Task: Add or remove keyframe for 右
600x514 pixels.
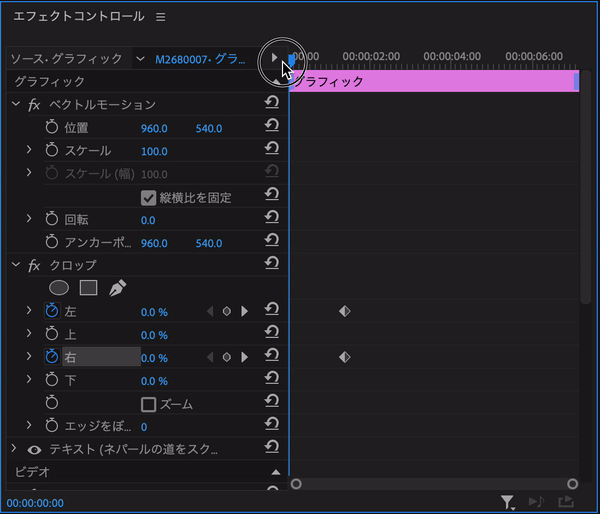Action: click(x=227, y=357)
